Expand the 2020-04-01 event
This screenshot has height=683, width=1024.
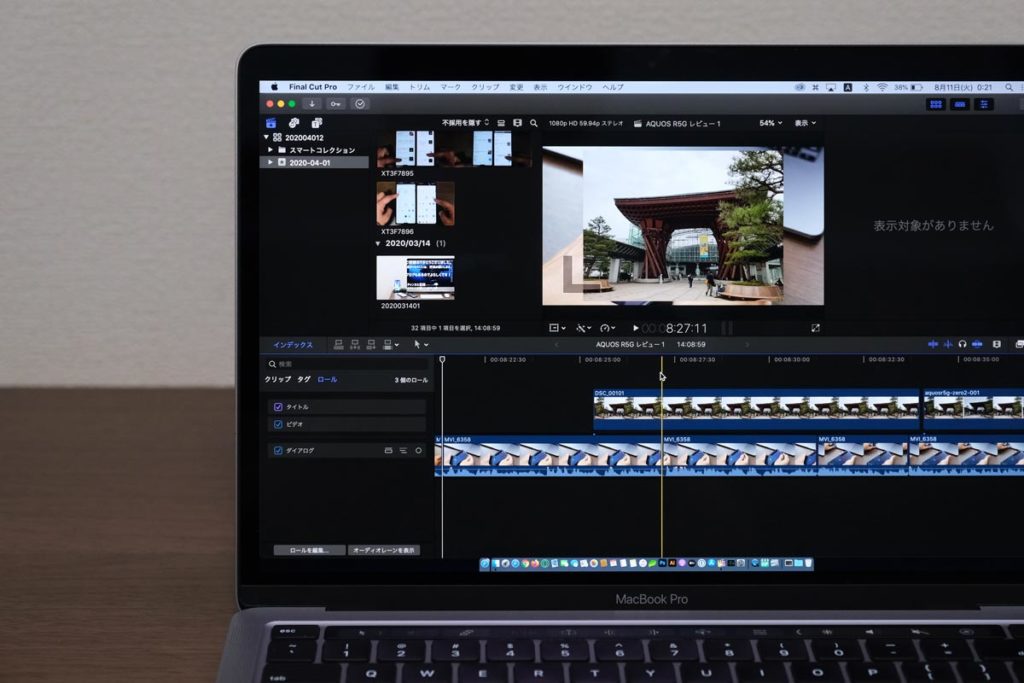coord(270,162)
